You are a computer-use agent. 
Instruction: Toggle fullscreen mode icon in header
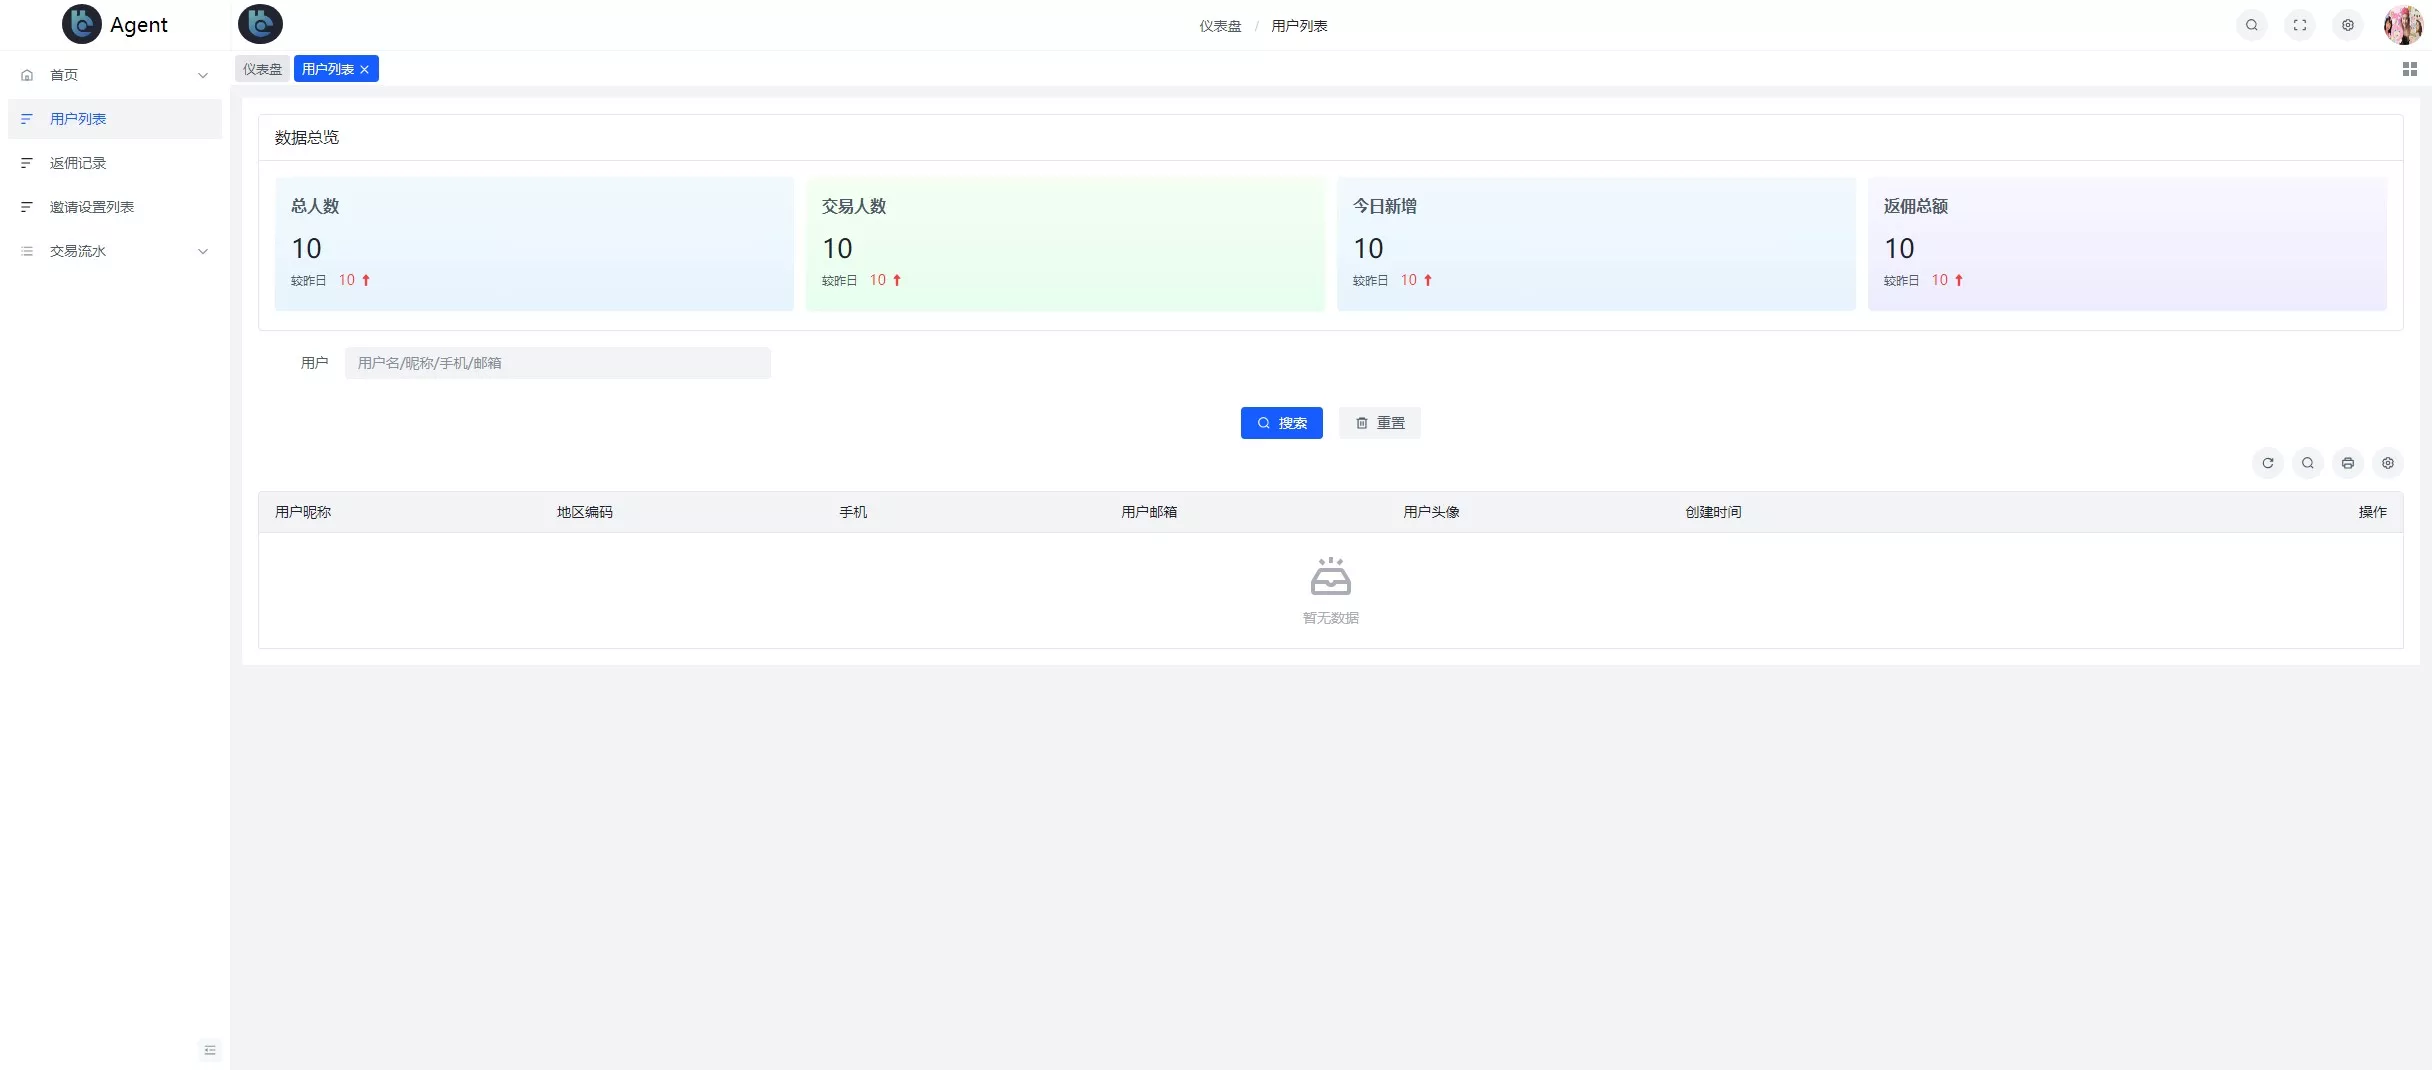[2299, 25]
